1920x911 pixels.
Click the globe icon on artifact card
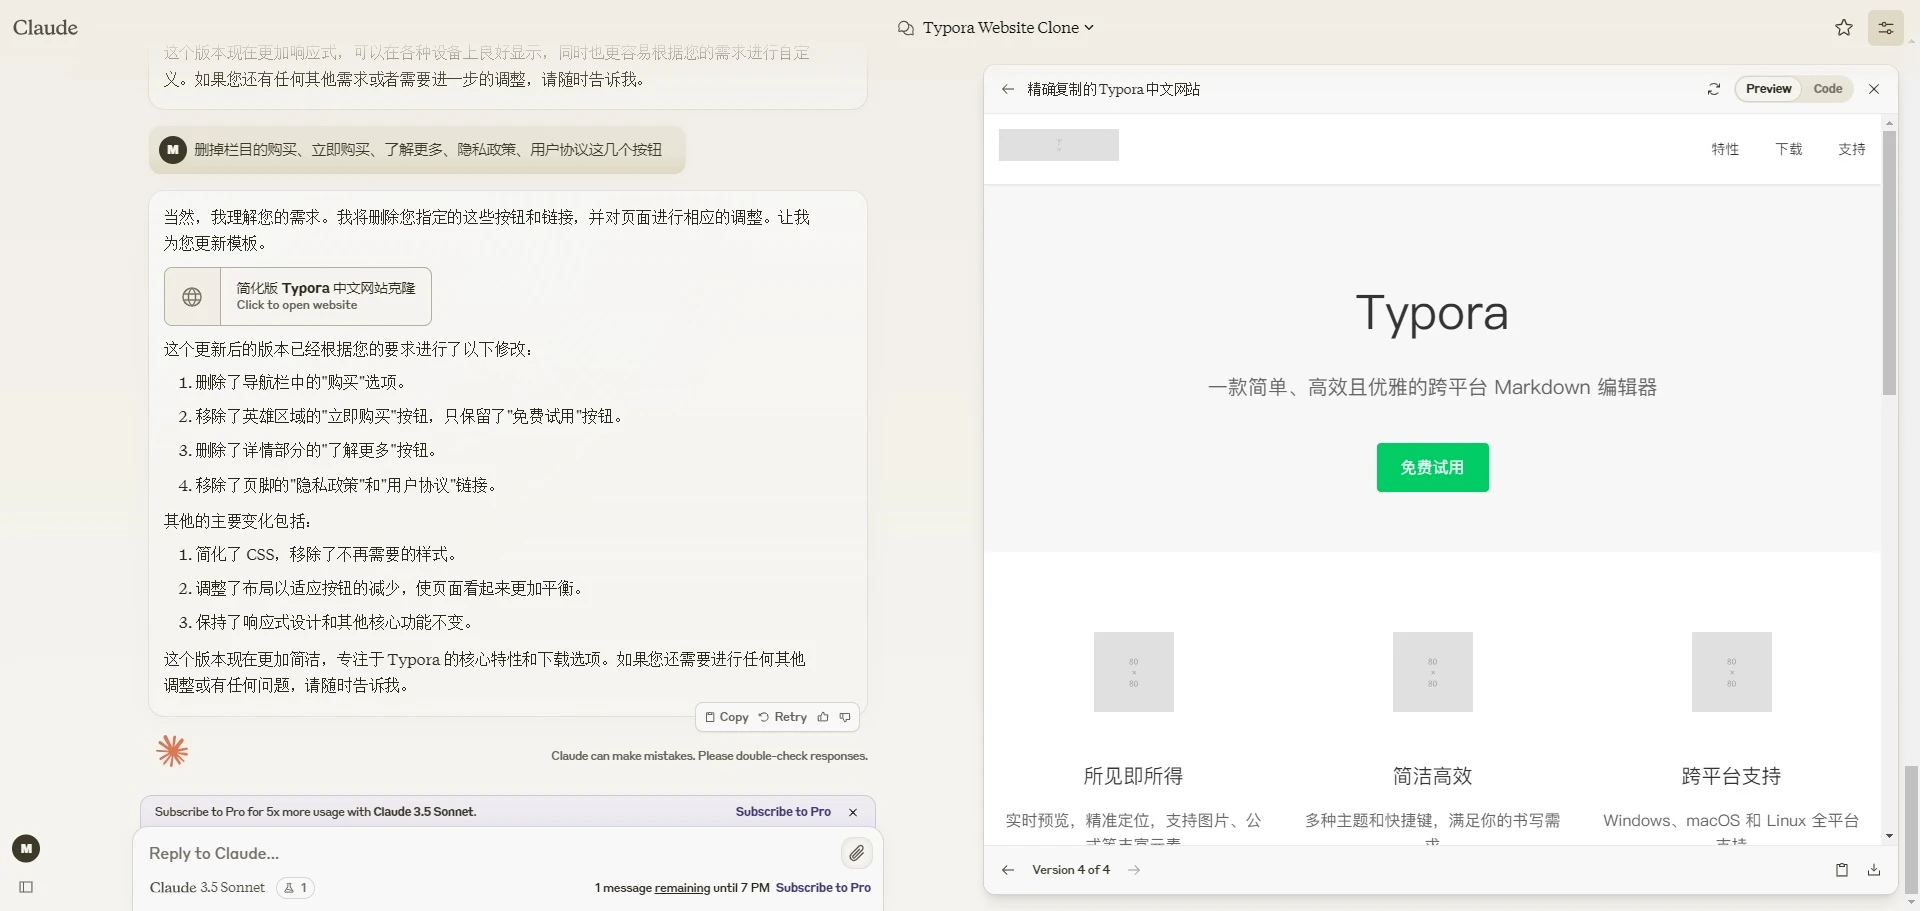click(x=192, y=297)
